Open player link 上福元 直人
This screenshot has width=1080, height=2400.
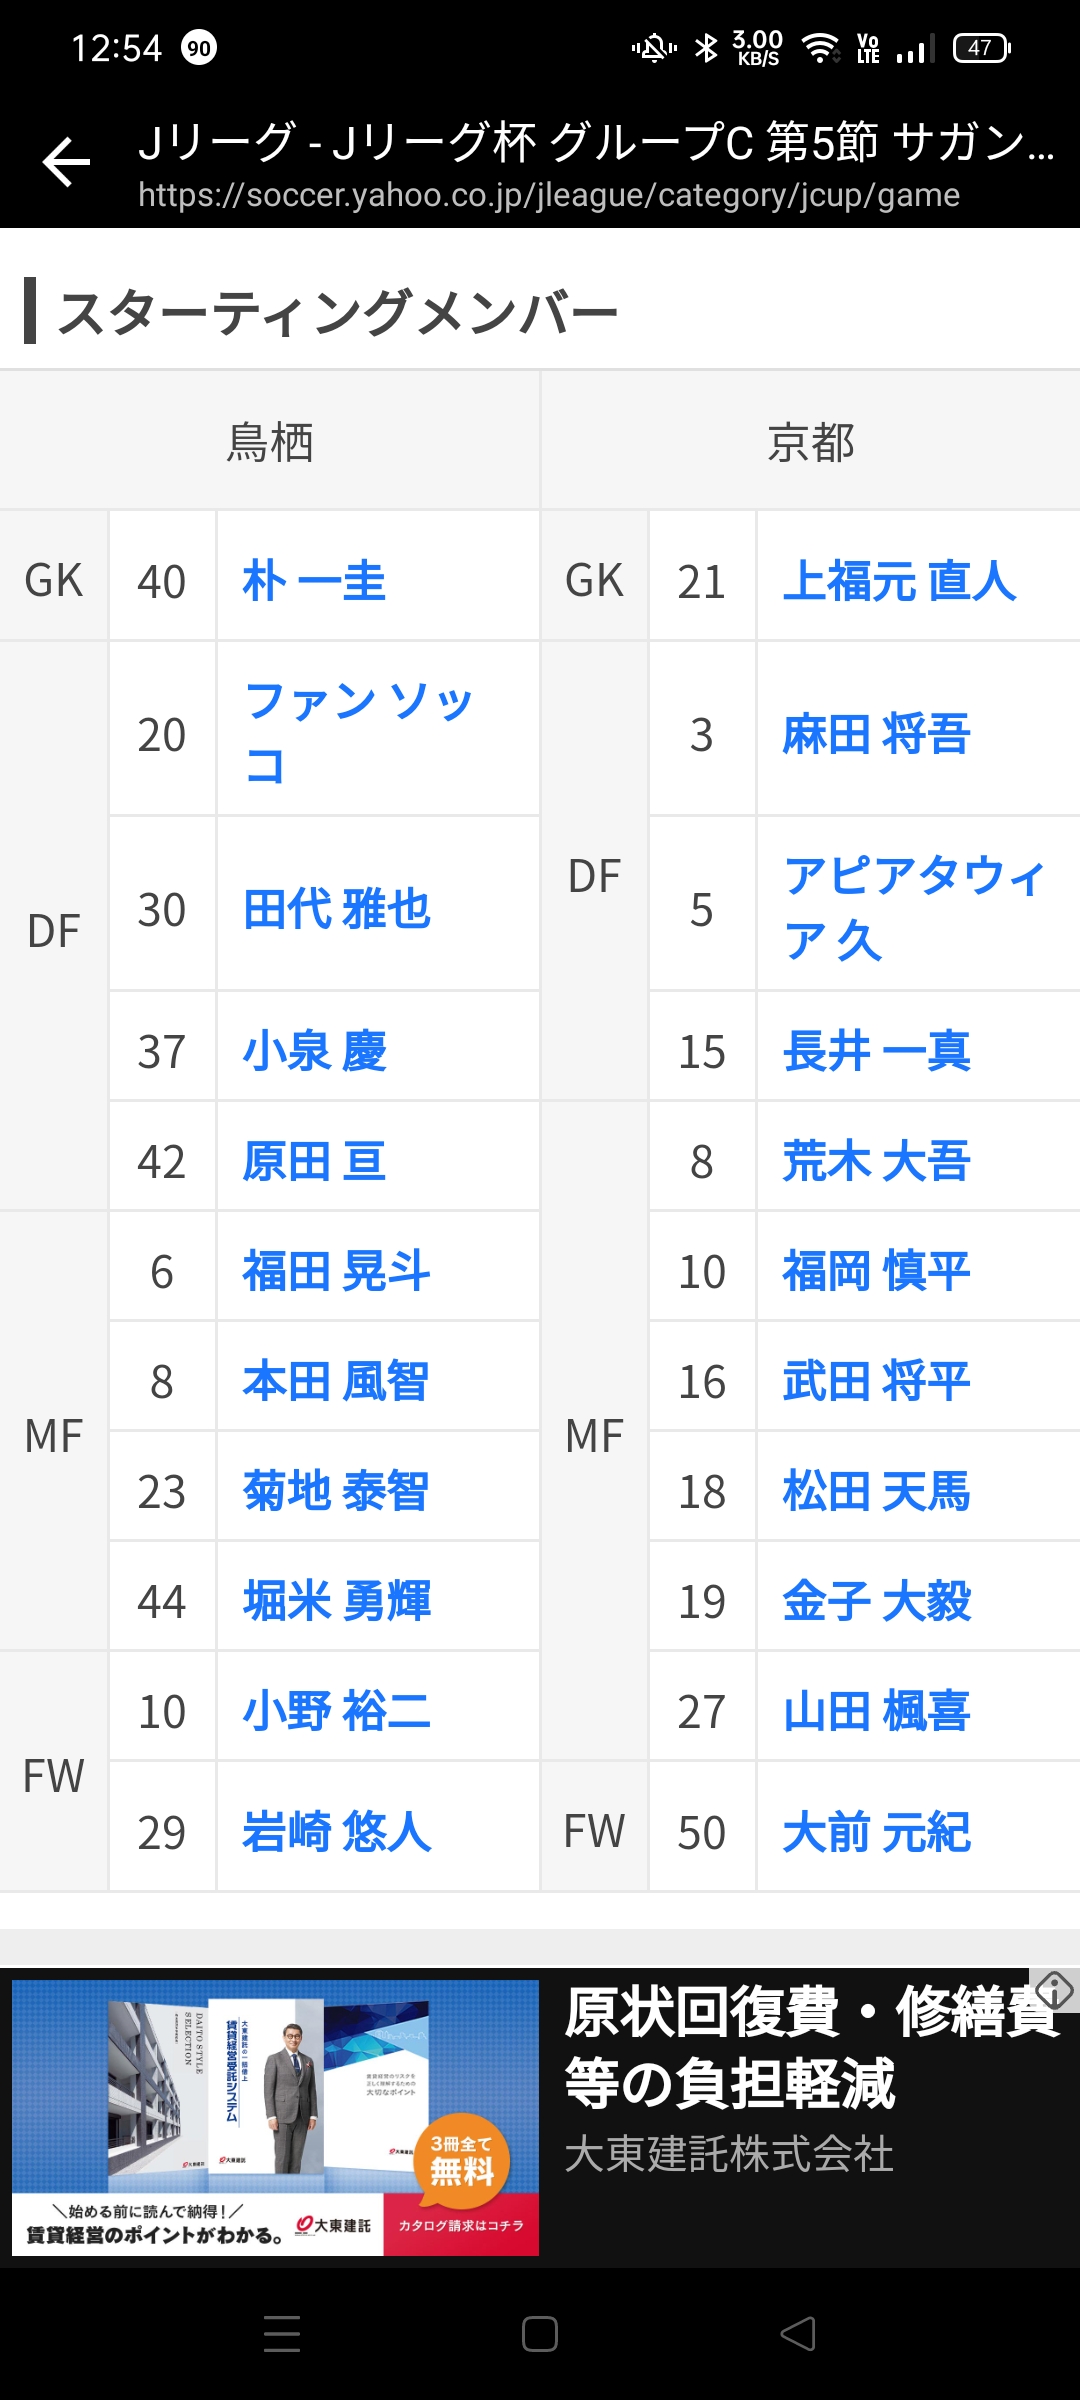tap(899, 581)
